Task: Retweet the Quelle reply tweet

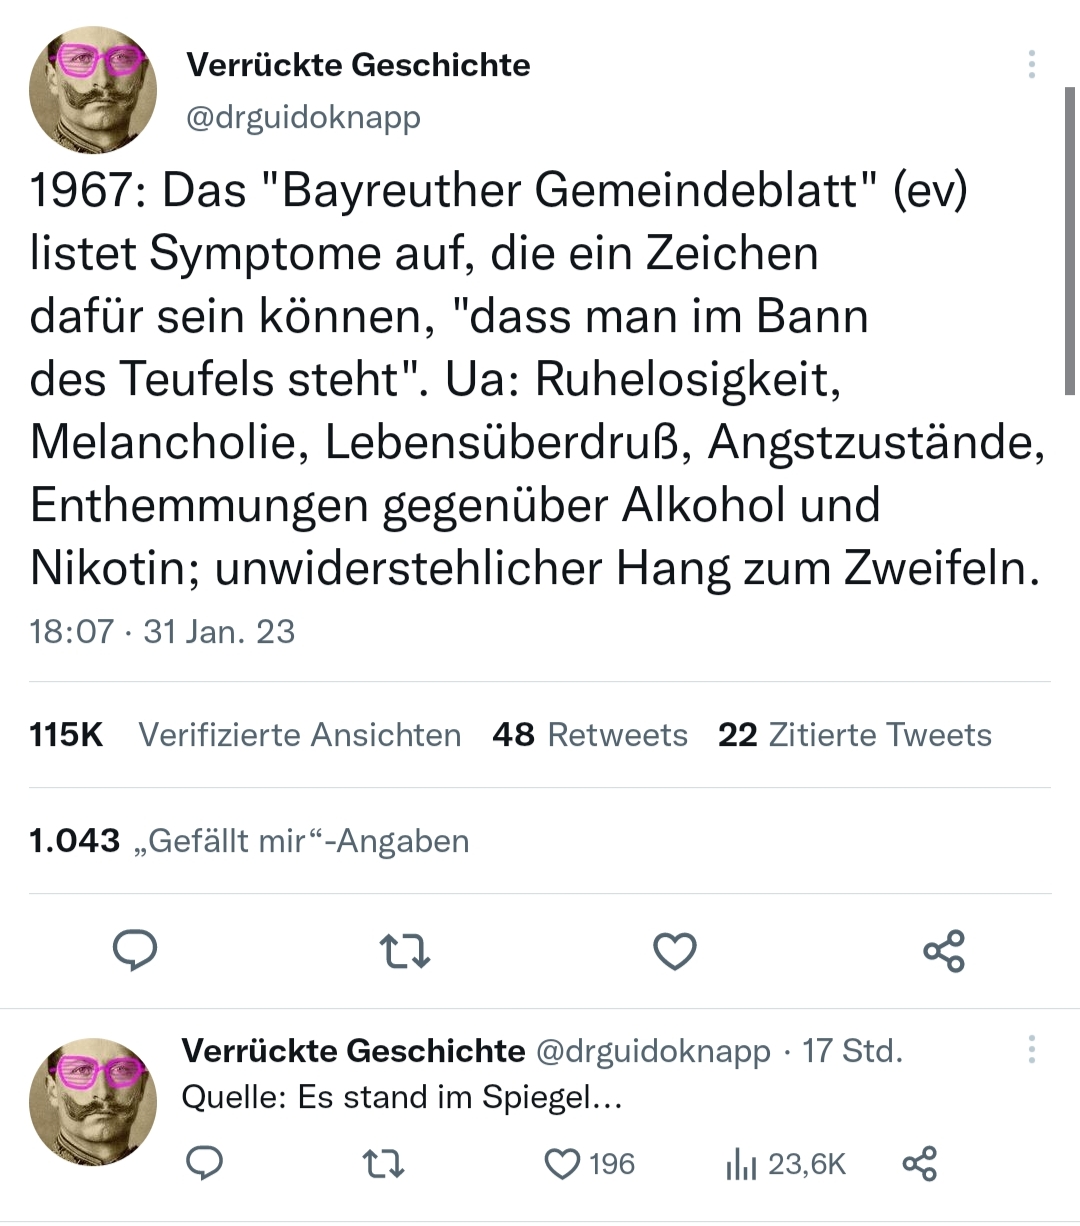Action: click(x=383, y=1164)
